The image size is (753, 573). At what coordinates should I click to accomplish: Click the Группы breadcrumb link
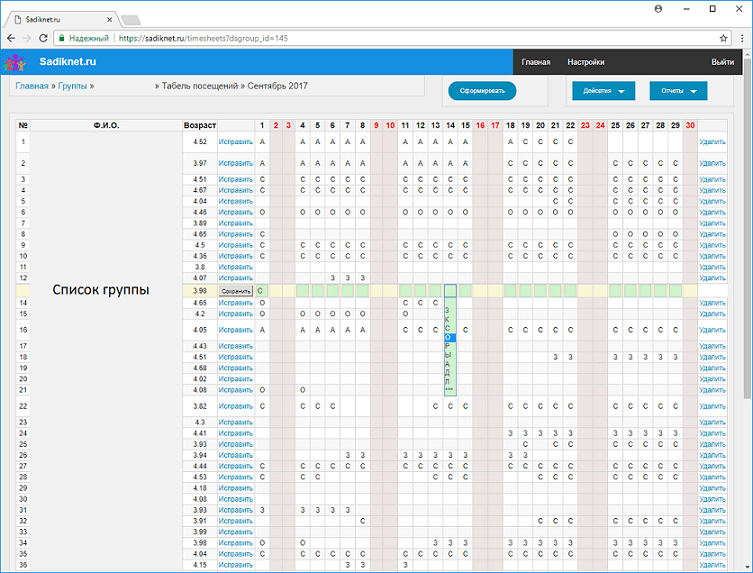pyautogui.click(x=71, y=86)
